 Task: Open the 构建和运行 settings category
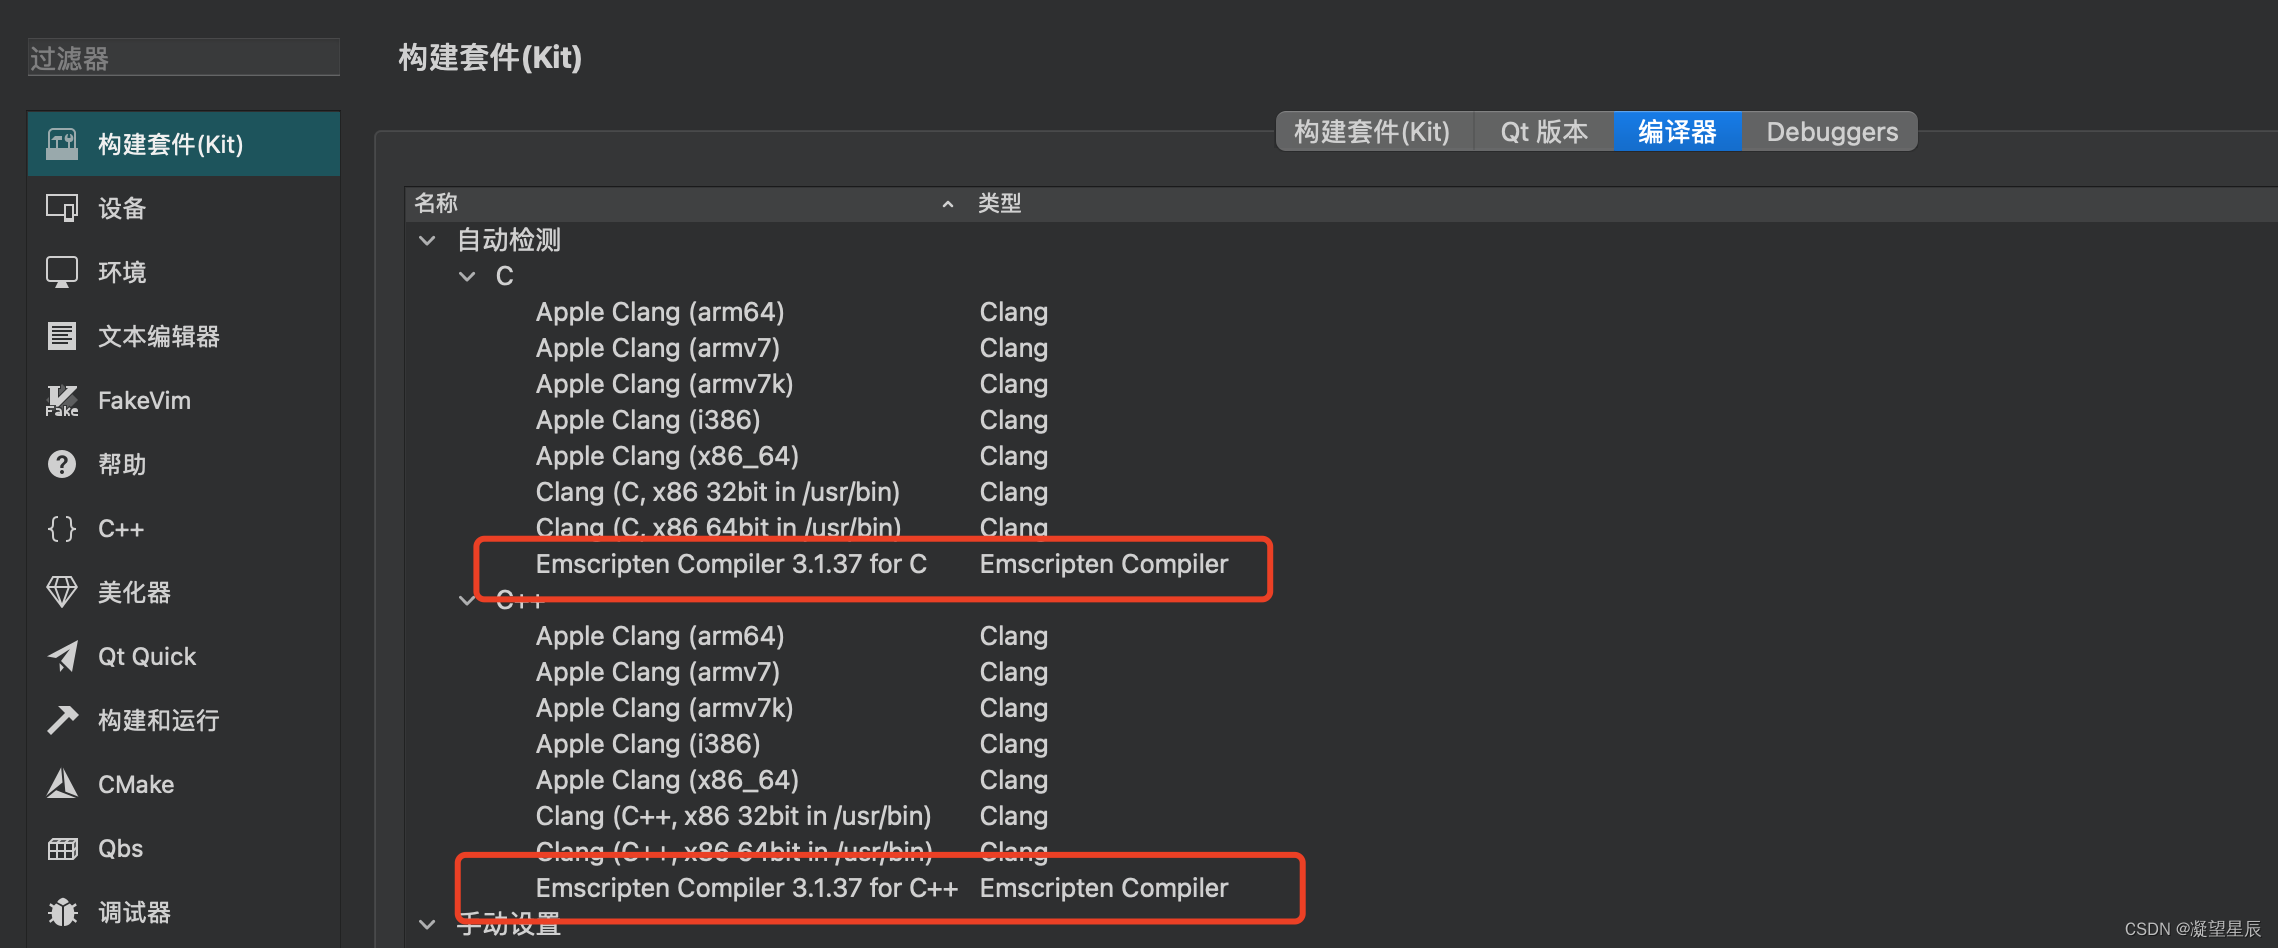[184, 720]
